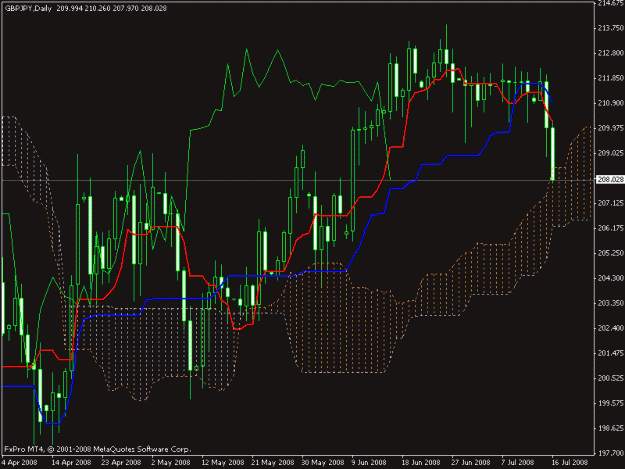625x469 pixels.
Task: Click the 21 May 2008 date label
Action: click(273, 463)
